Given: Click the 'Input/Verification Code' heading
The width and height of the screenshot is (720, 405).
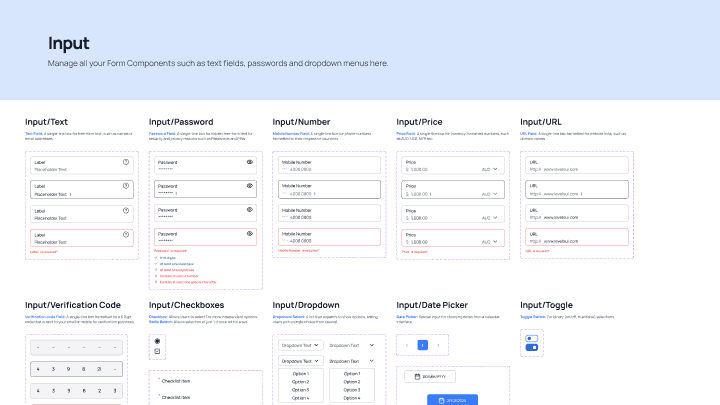Looking at the screenshot, I should pos(73,305).
